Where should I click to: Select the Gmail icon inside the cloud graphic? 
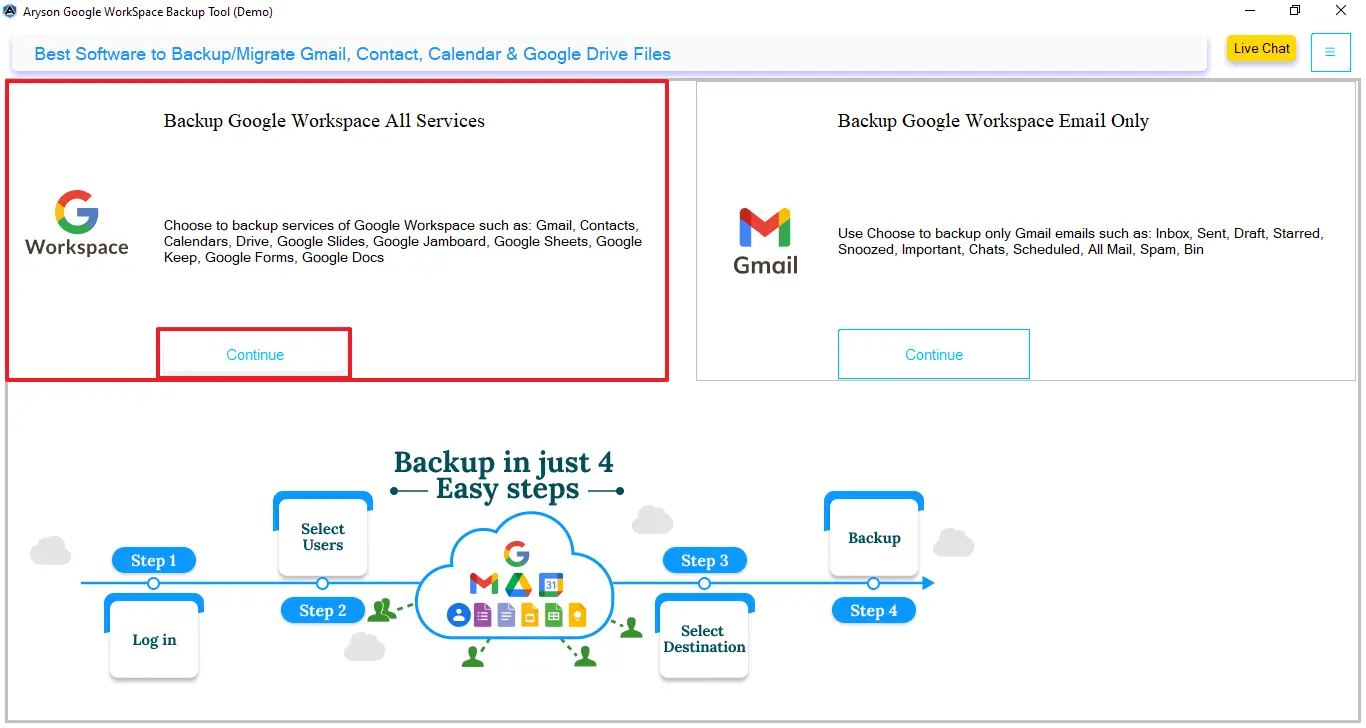(484, 584)
